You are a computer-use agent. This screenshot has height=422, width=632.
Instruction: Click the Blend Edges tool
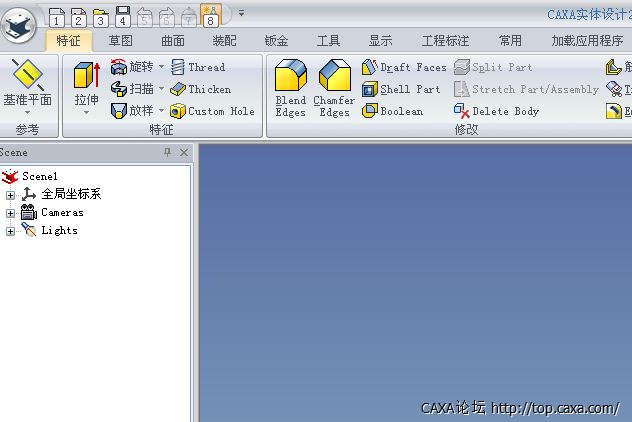coord(291,89)
